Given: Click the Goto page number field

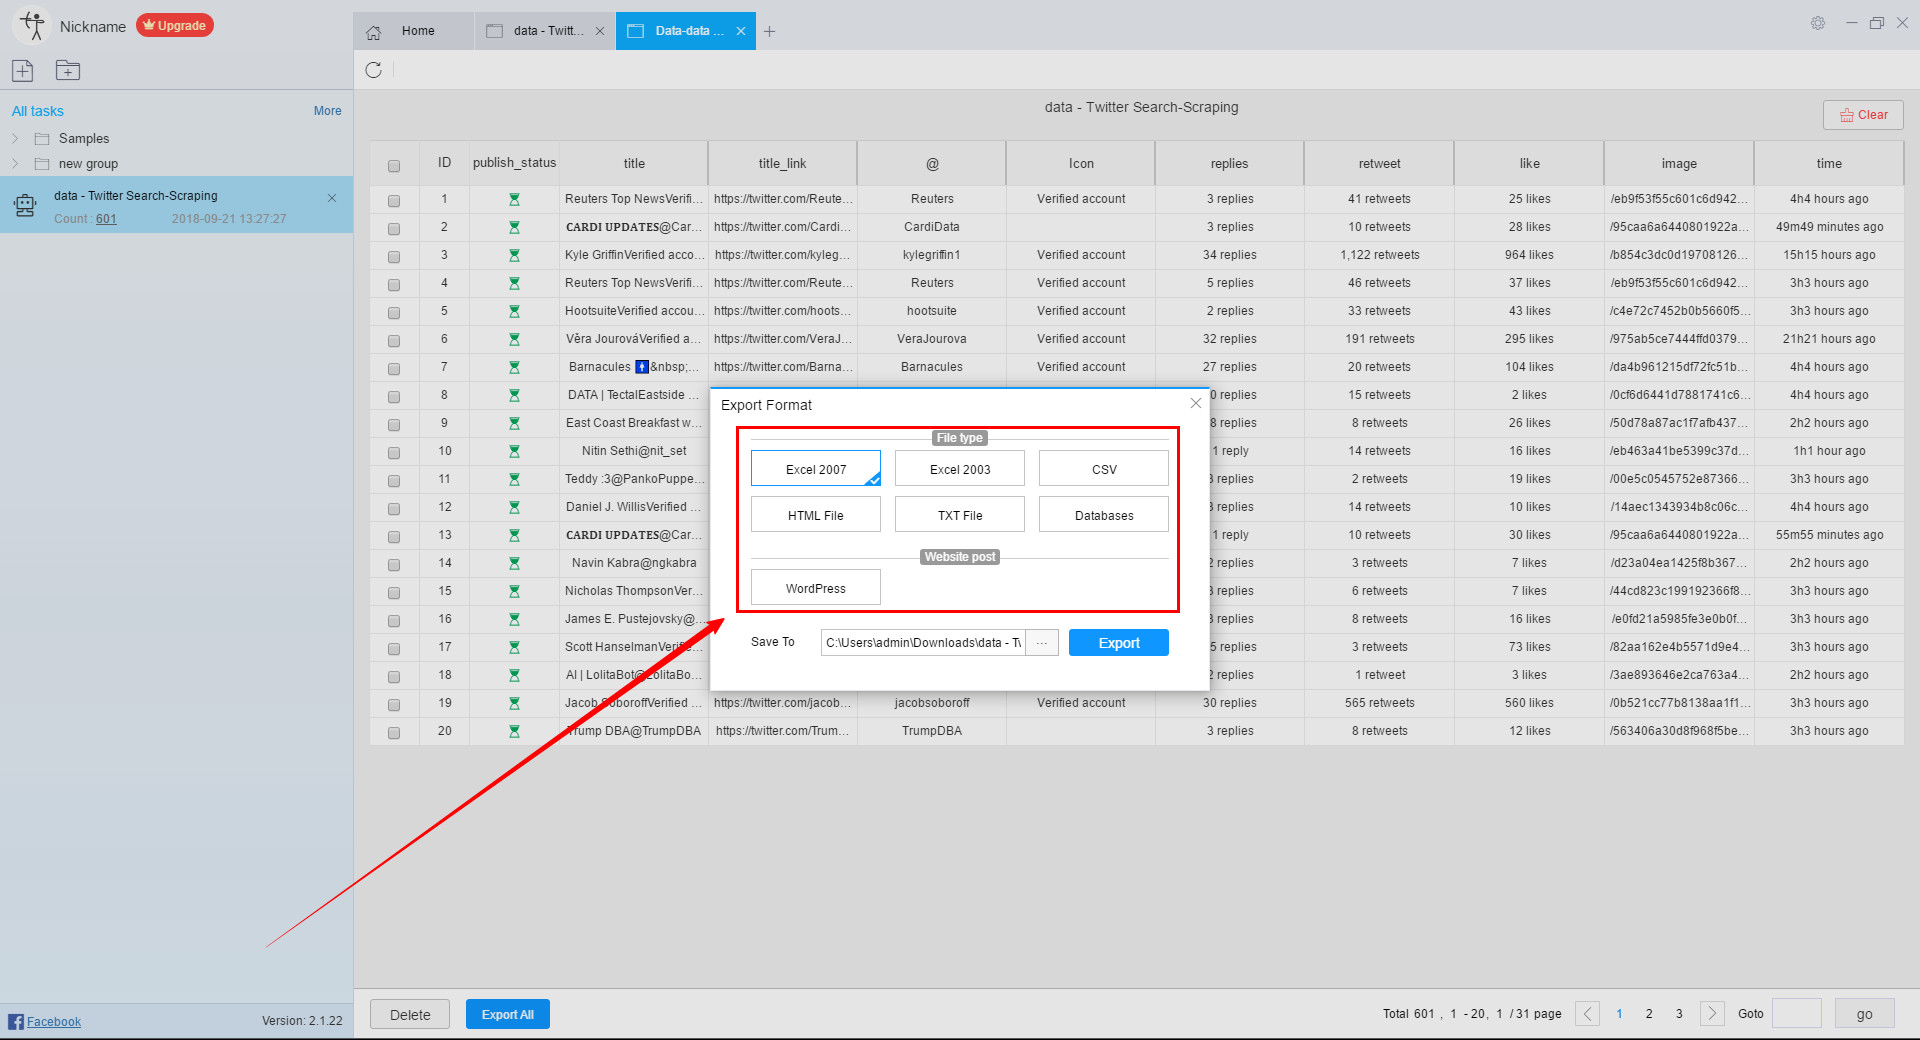Looking at the screenshot, I should coord(1797,1013).
